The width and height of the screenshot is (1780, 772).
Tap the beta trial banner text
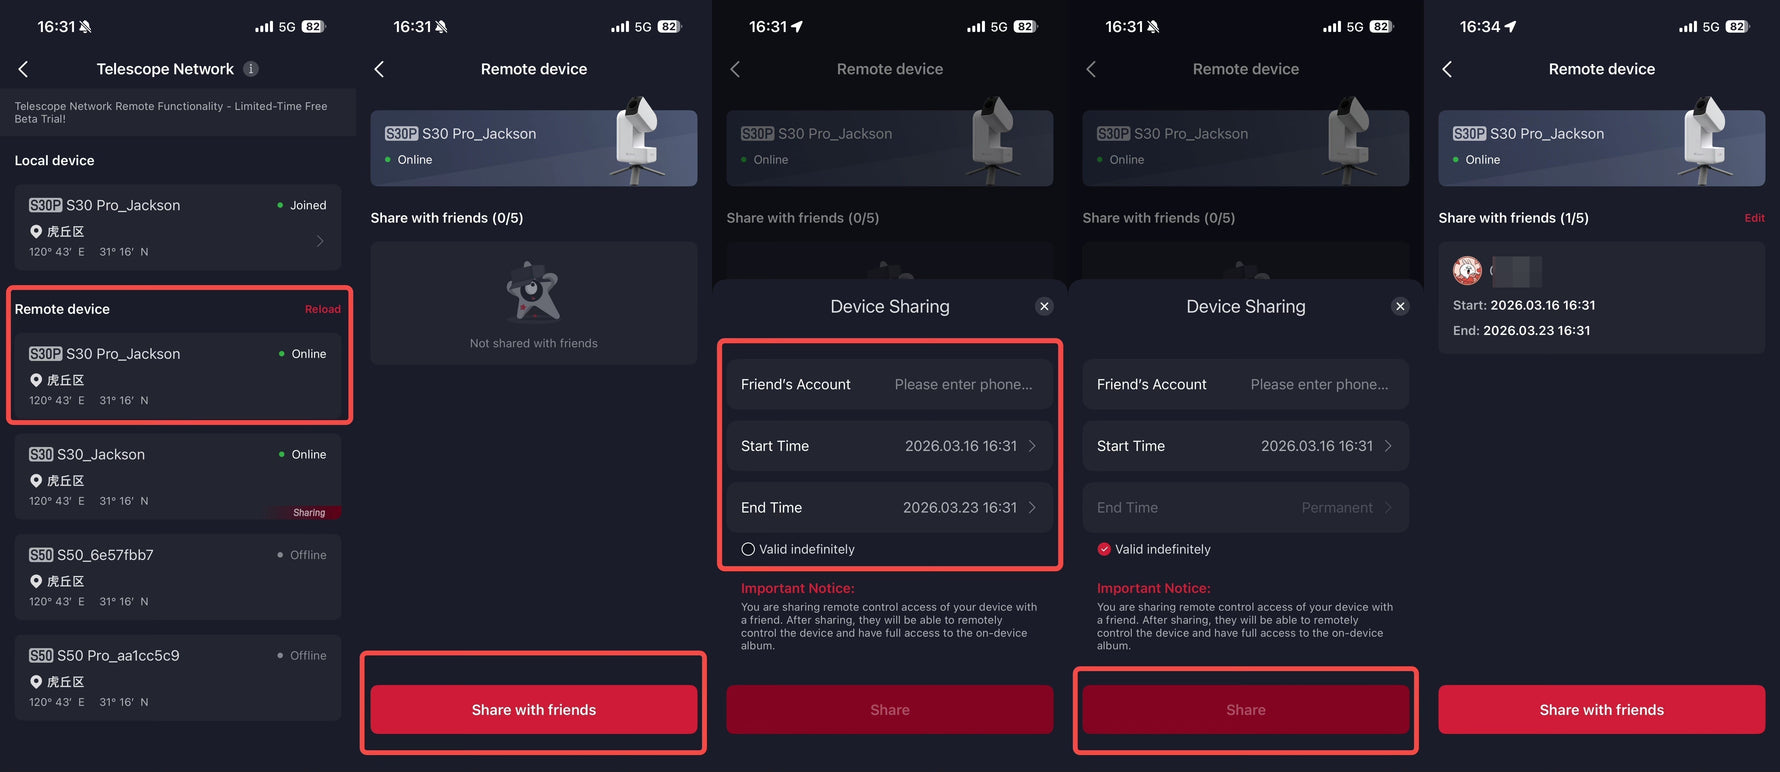[x=171, y=112]
